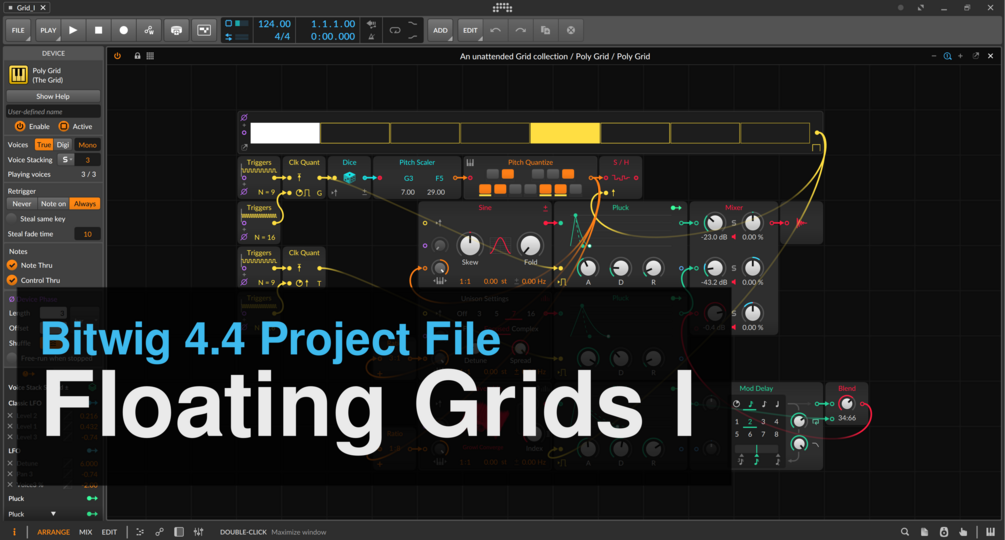Screen dimensions: 1005x540
Task: Click the grid layout icon beside the lock
Action: coord(150,56)
